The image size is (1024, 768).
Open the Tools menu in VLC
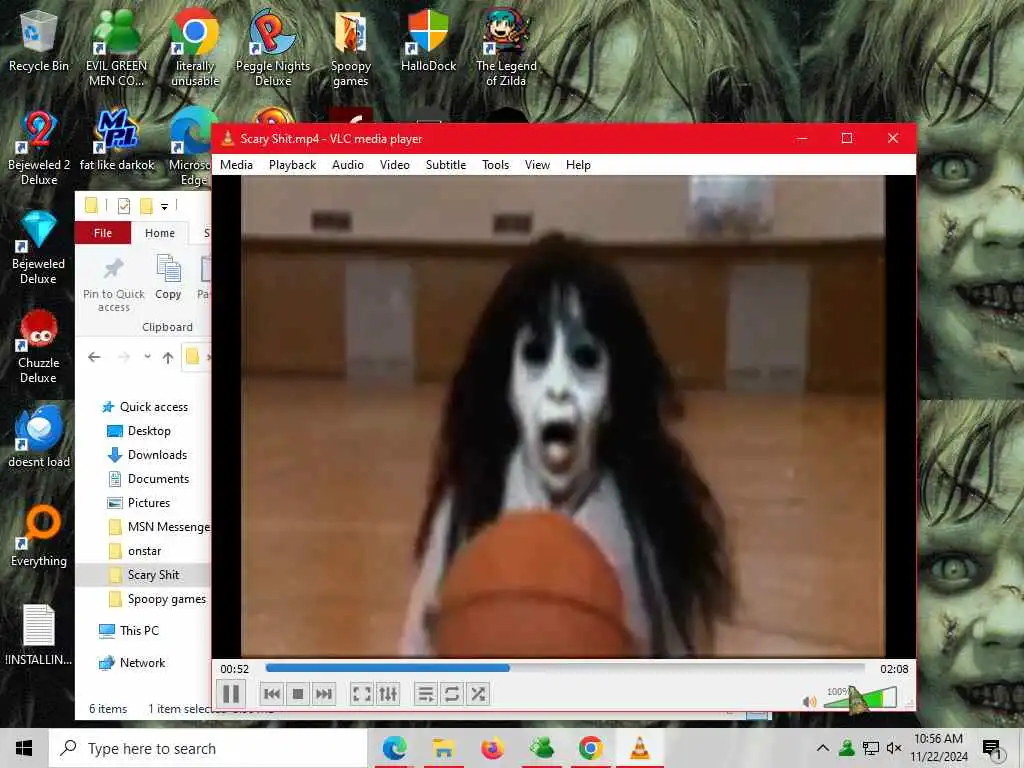point(495,165)
